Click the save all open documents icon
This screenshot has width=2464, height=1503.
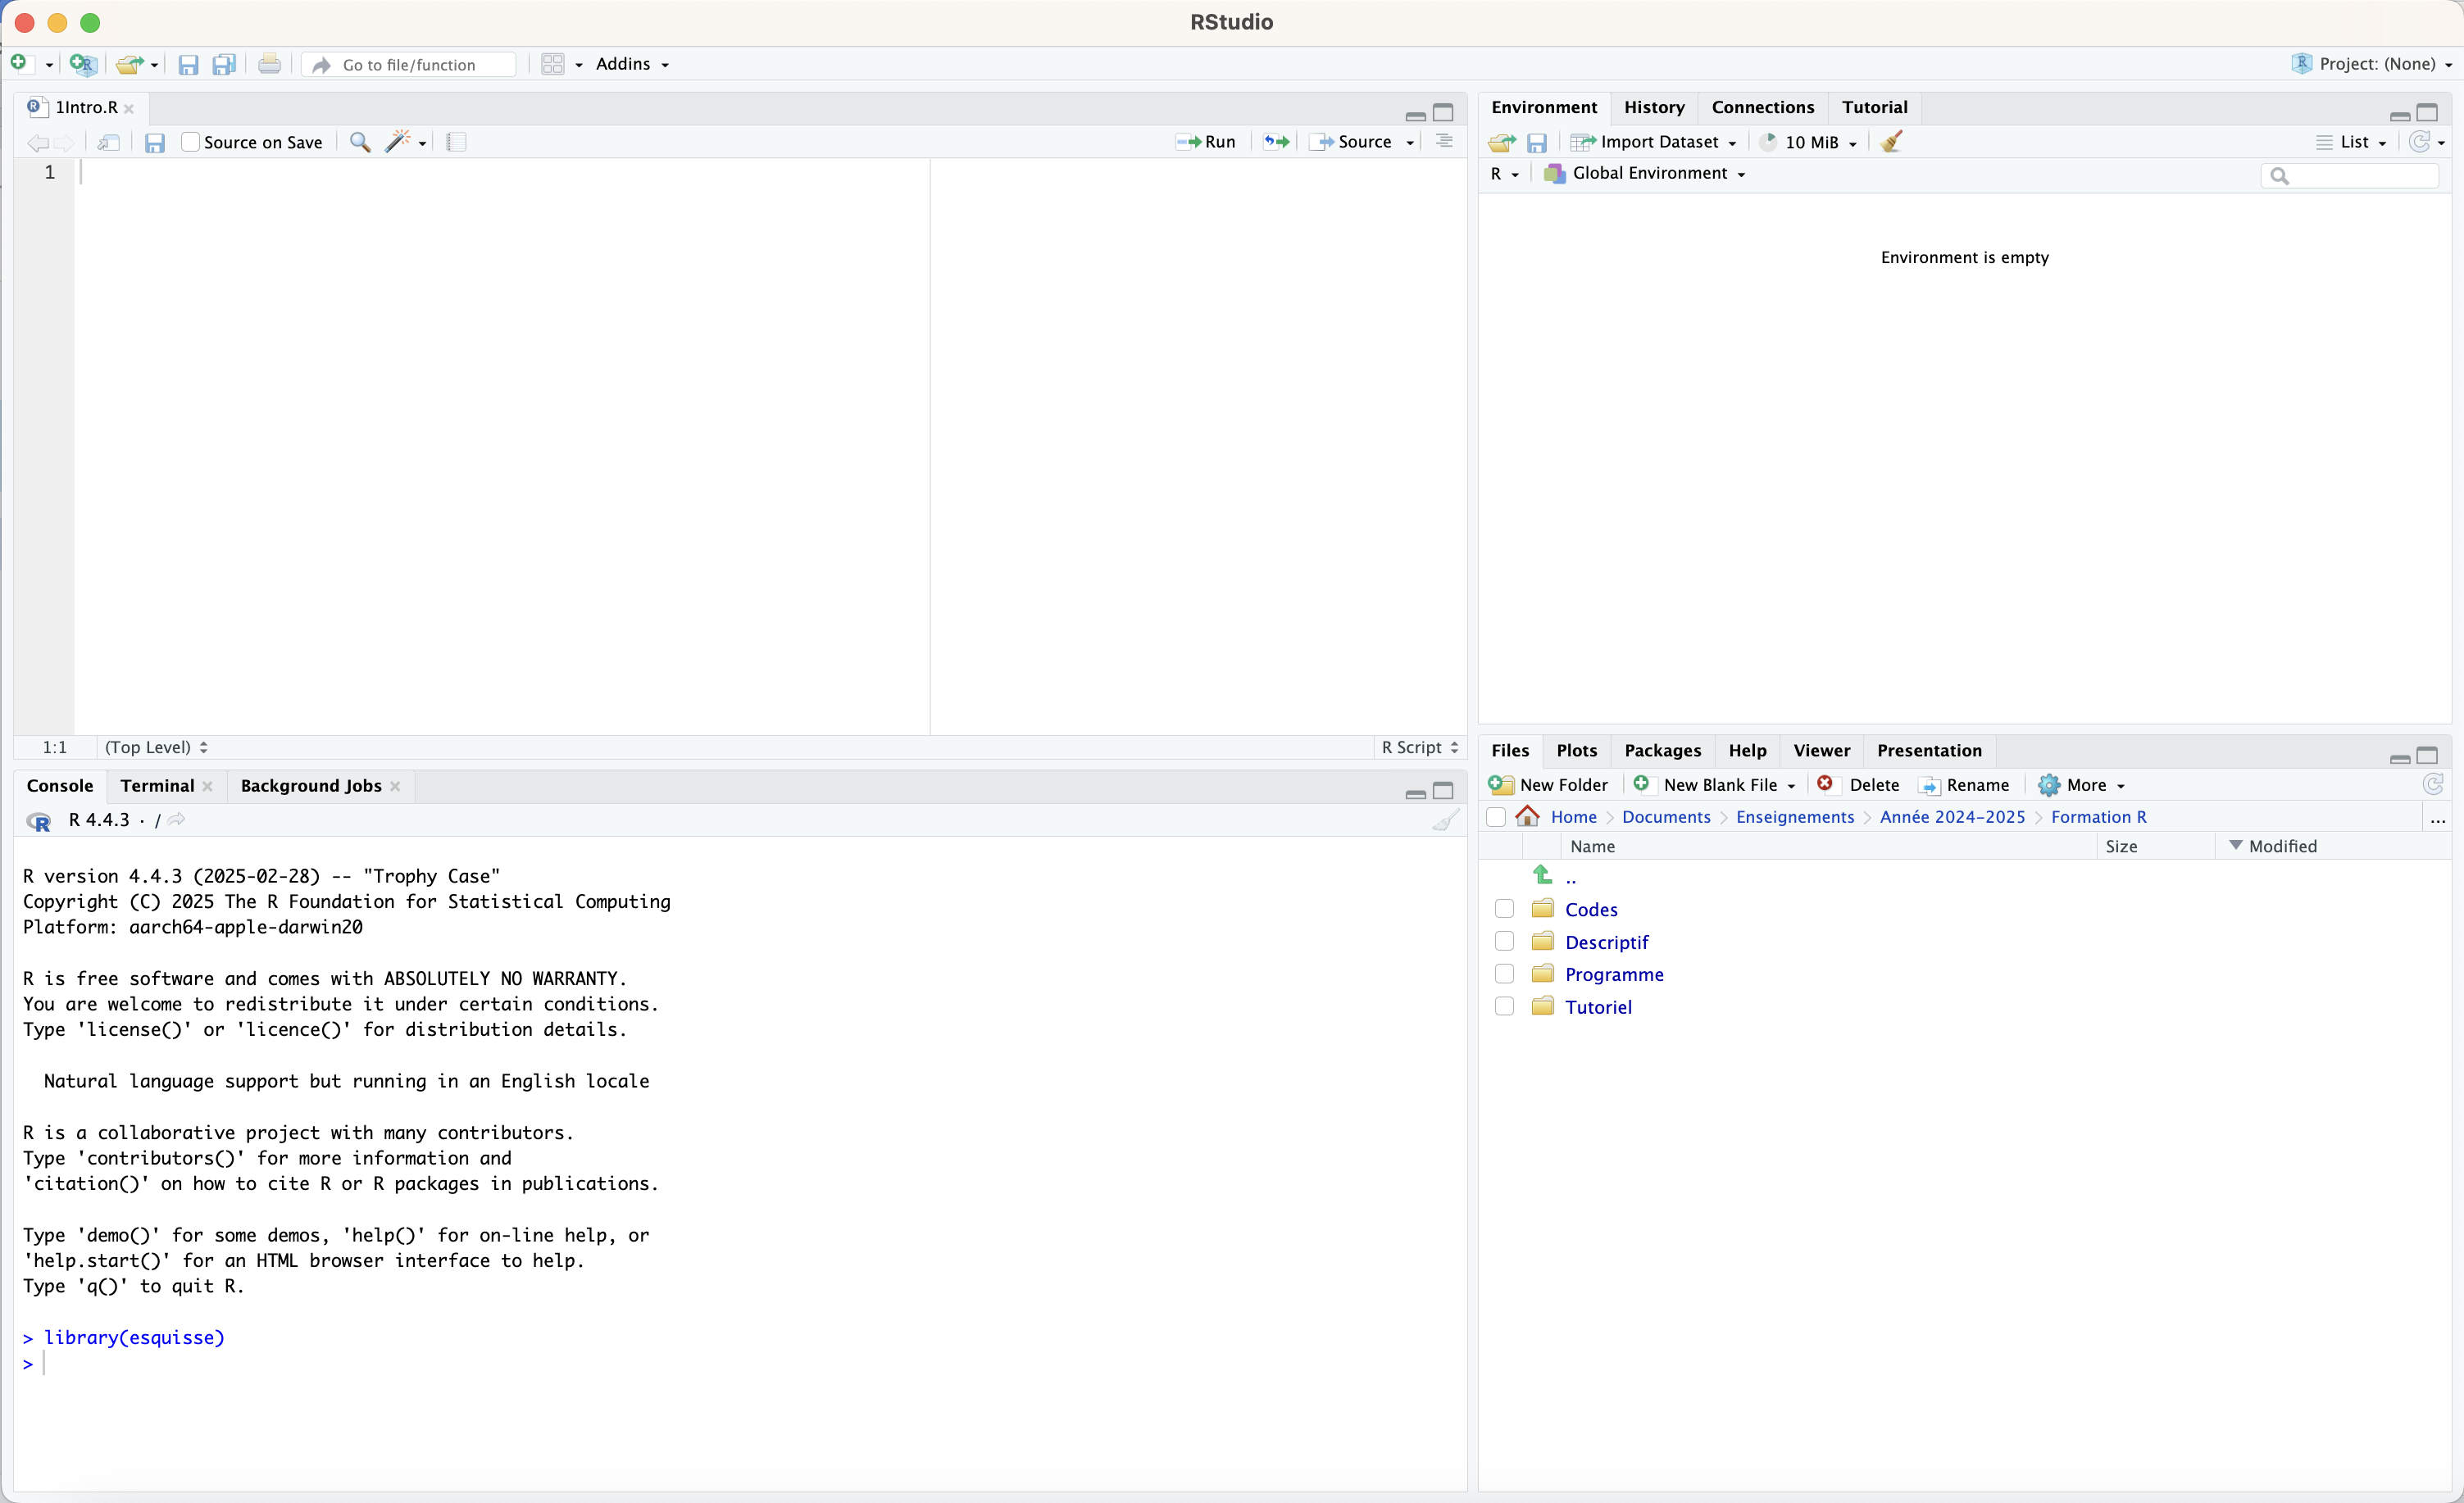coord(224,64)
